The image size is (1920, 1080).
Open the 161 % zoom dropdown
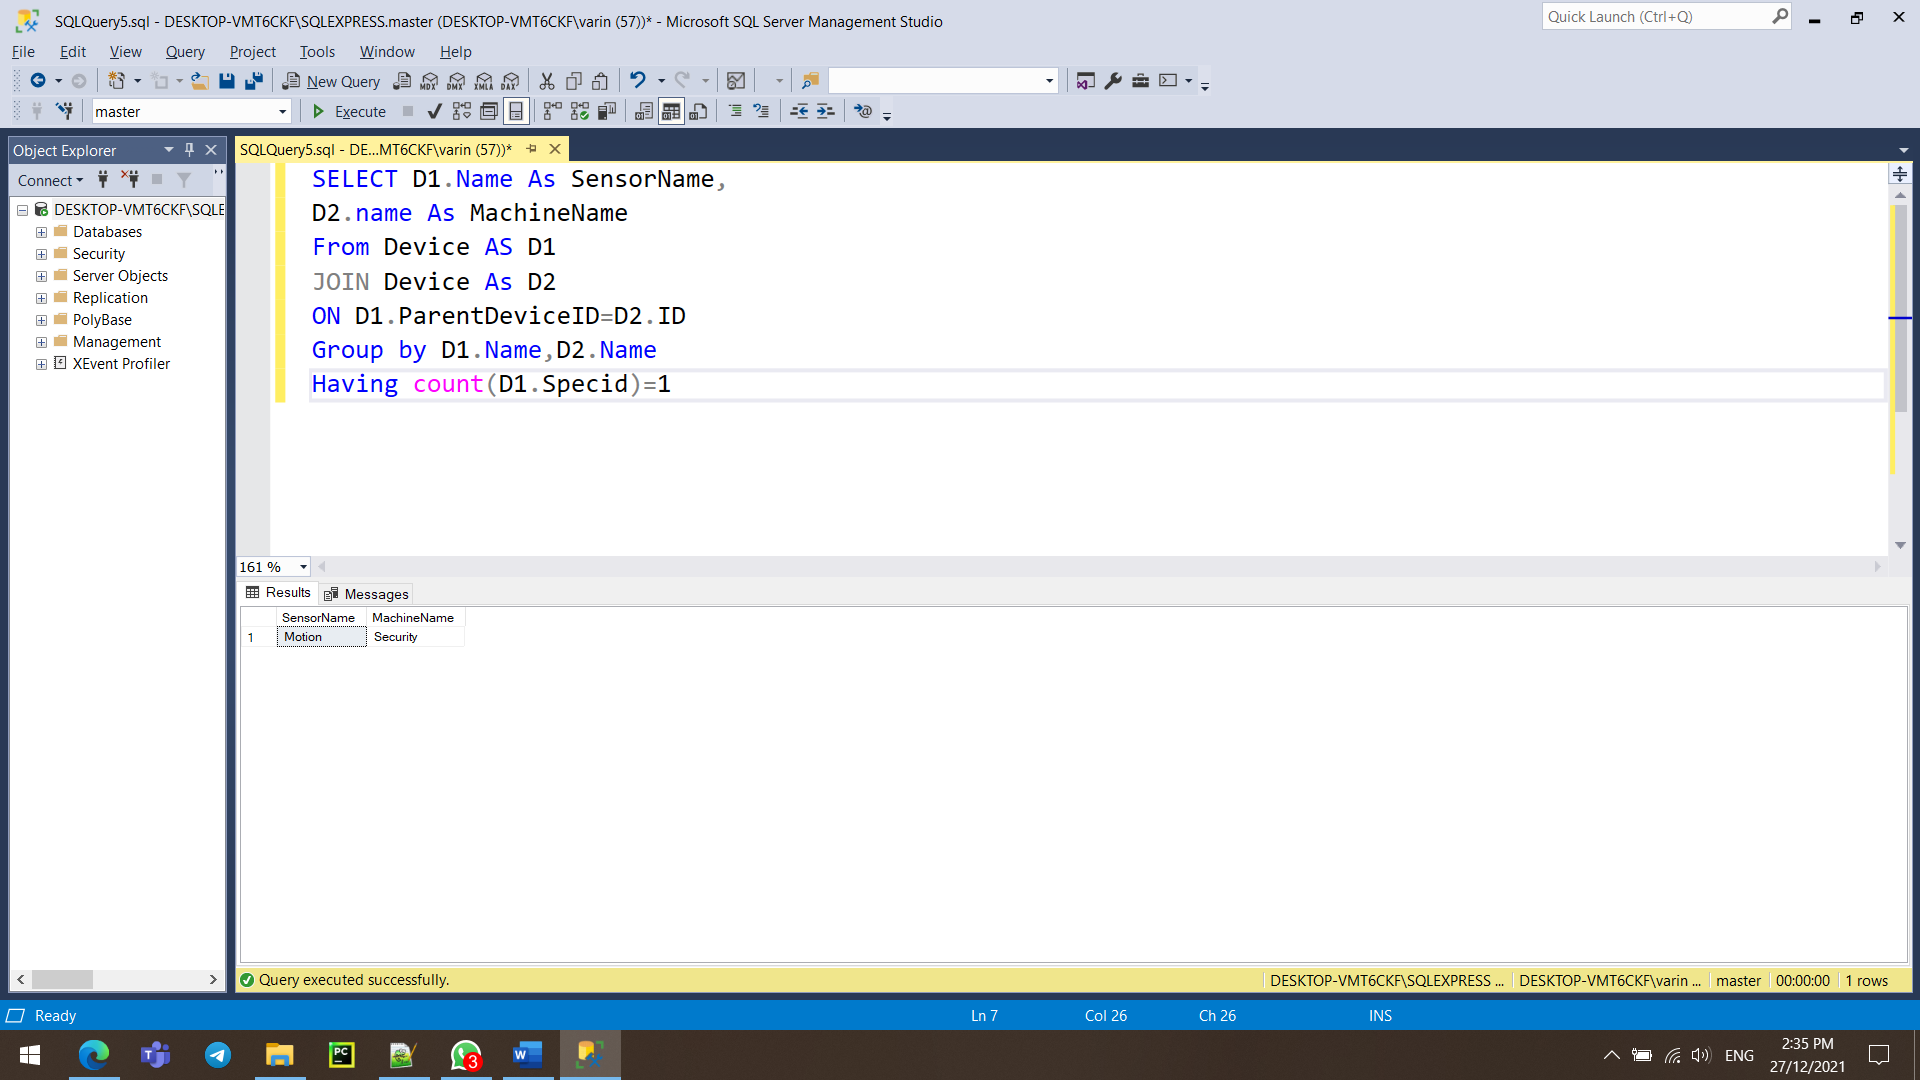pyautogui.click(x=303, y=567)
